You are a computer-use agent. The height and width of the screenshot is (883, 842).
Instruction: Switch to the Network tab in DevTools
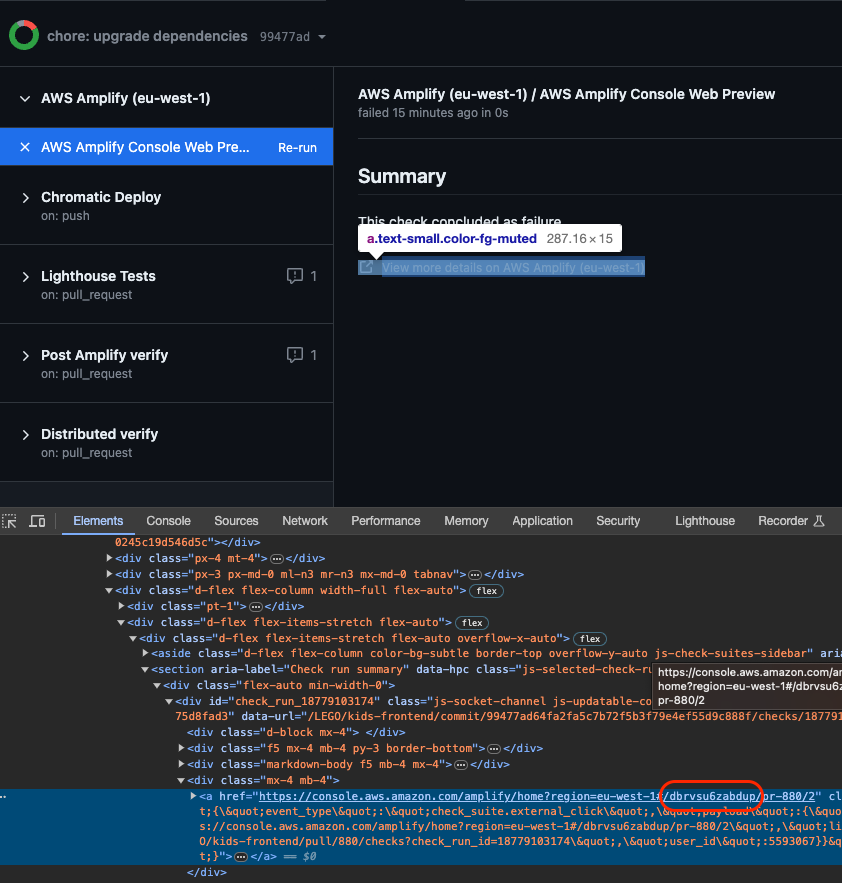click(305, 521)
